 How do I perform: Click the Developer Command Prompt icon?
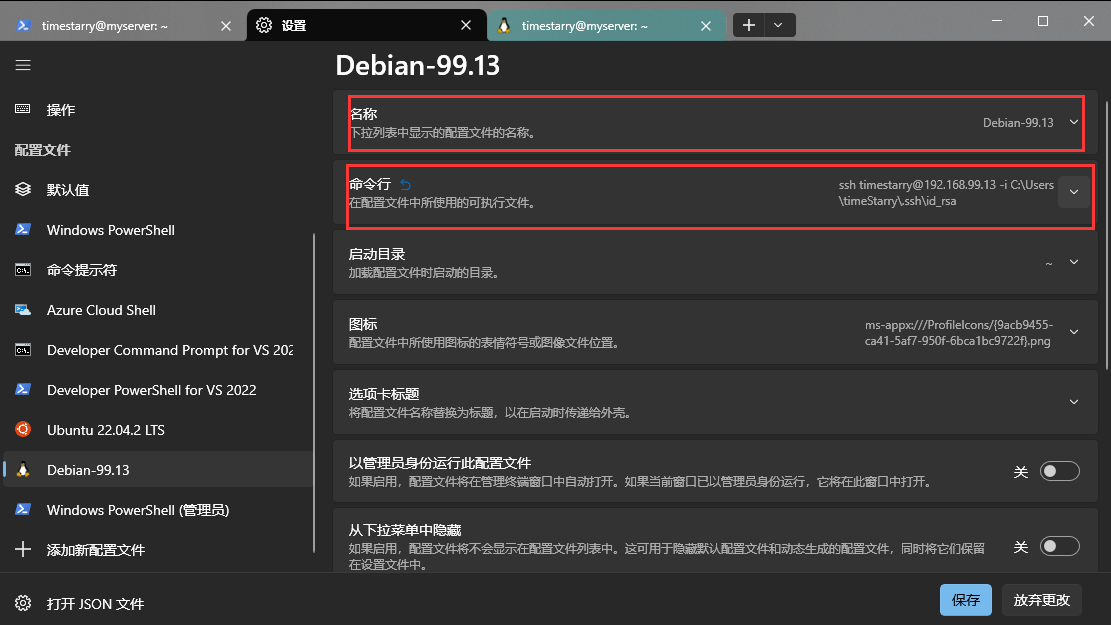click(23, 350)
